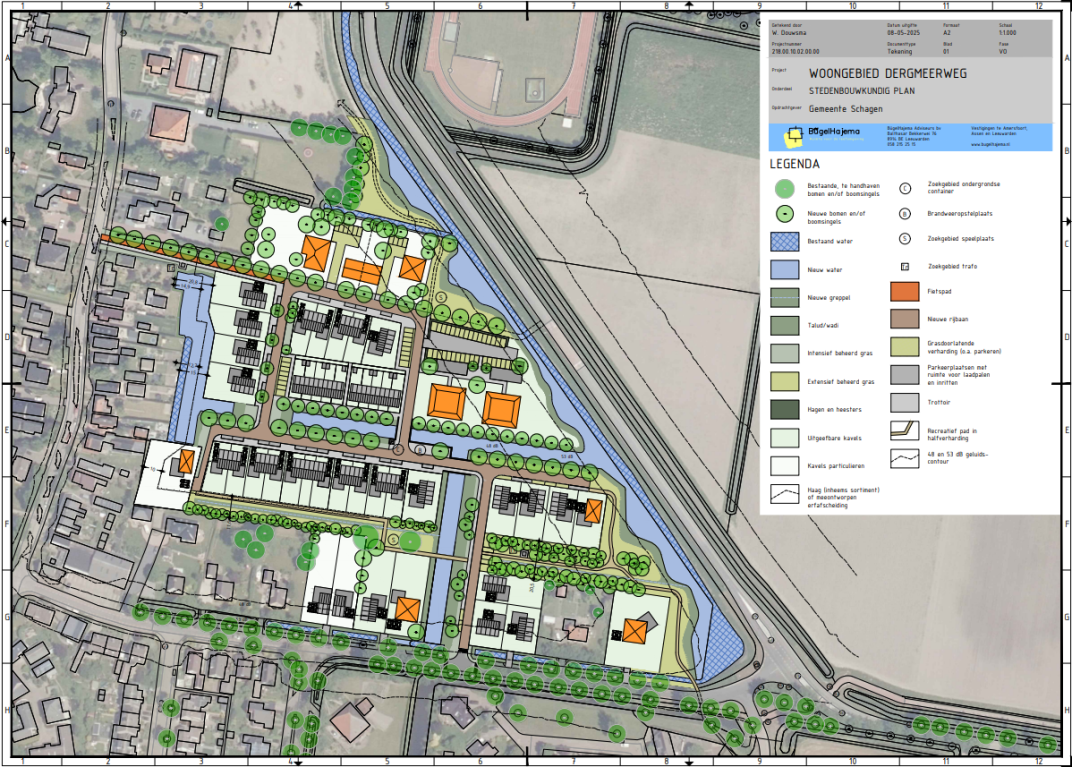The image size is (1072, 767).
Task: Click the www.bugelhajema.nl website address
Action: pyautogui.click(x=992, y=145)
